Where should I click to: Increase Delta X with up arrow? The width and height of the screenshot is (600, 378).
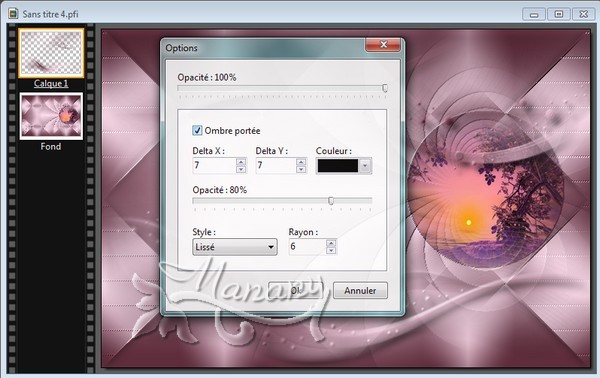pyautogui.click(x=241, y=162)
